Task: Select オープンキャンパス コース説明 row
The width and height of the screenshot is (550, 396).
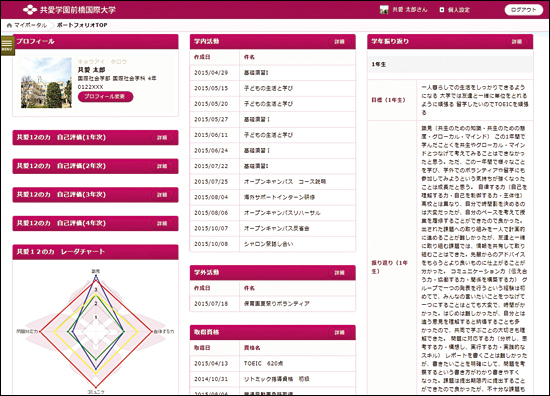Action: (273, 182)
